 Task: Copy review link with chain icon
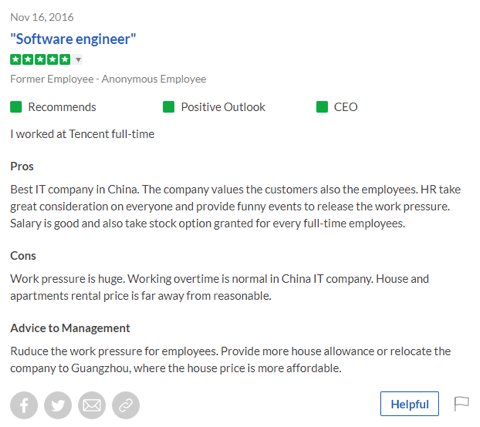pyautogui.click(x=126, y=405)
